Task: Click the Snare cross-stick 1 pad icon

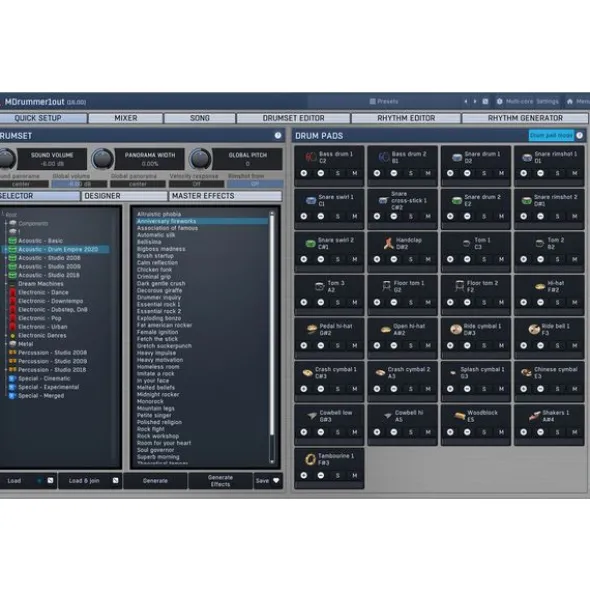Action: click(x=383, y=200)
